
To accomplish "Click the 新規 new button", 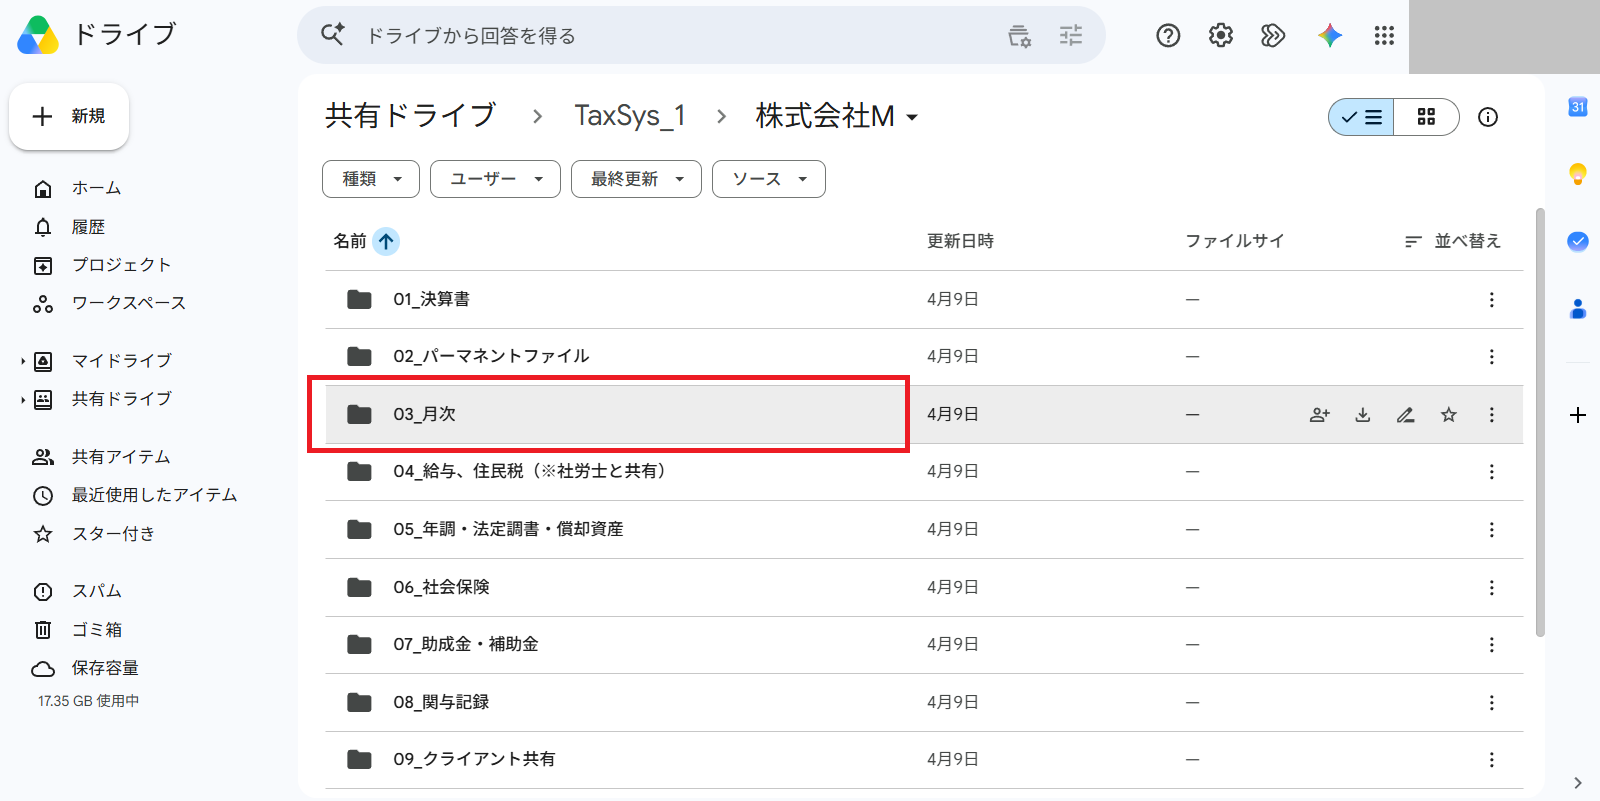I will 69,117.
